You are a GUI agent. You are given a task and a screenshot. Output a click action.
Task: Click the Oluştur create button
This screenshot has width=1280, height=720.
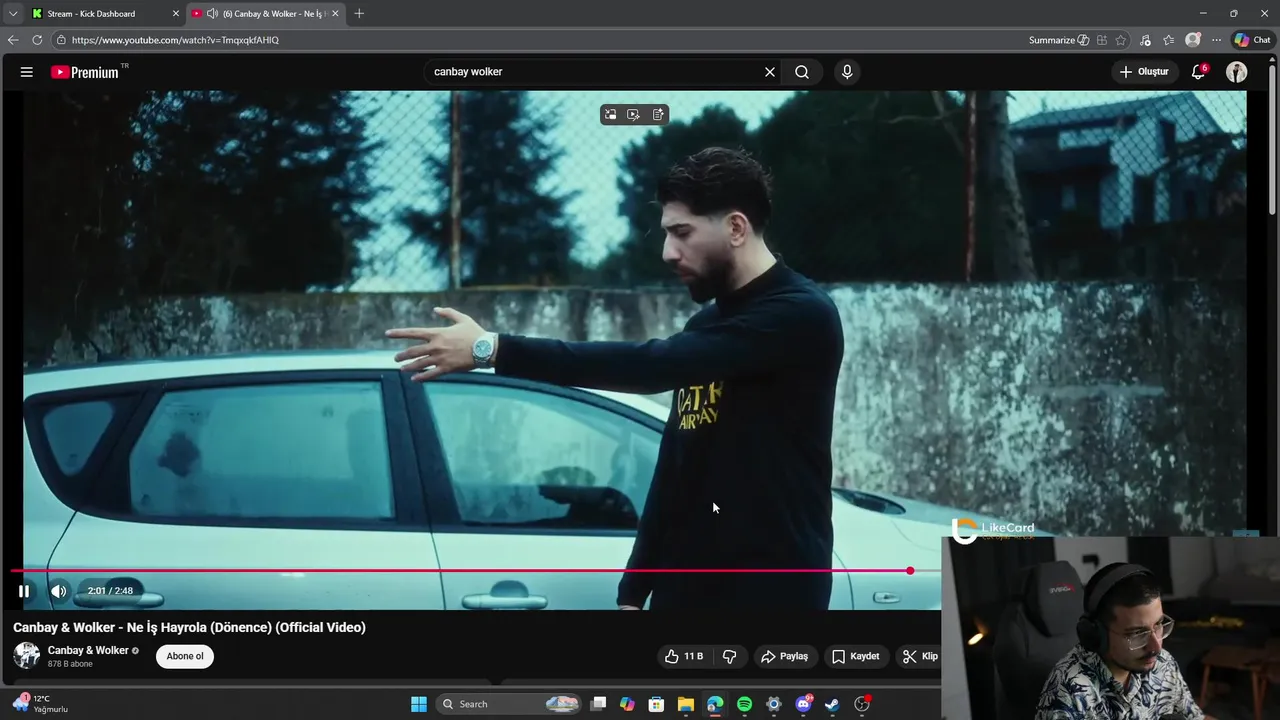pyautogui.click(x=1144, y=72)
